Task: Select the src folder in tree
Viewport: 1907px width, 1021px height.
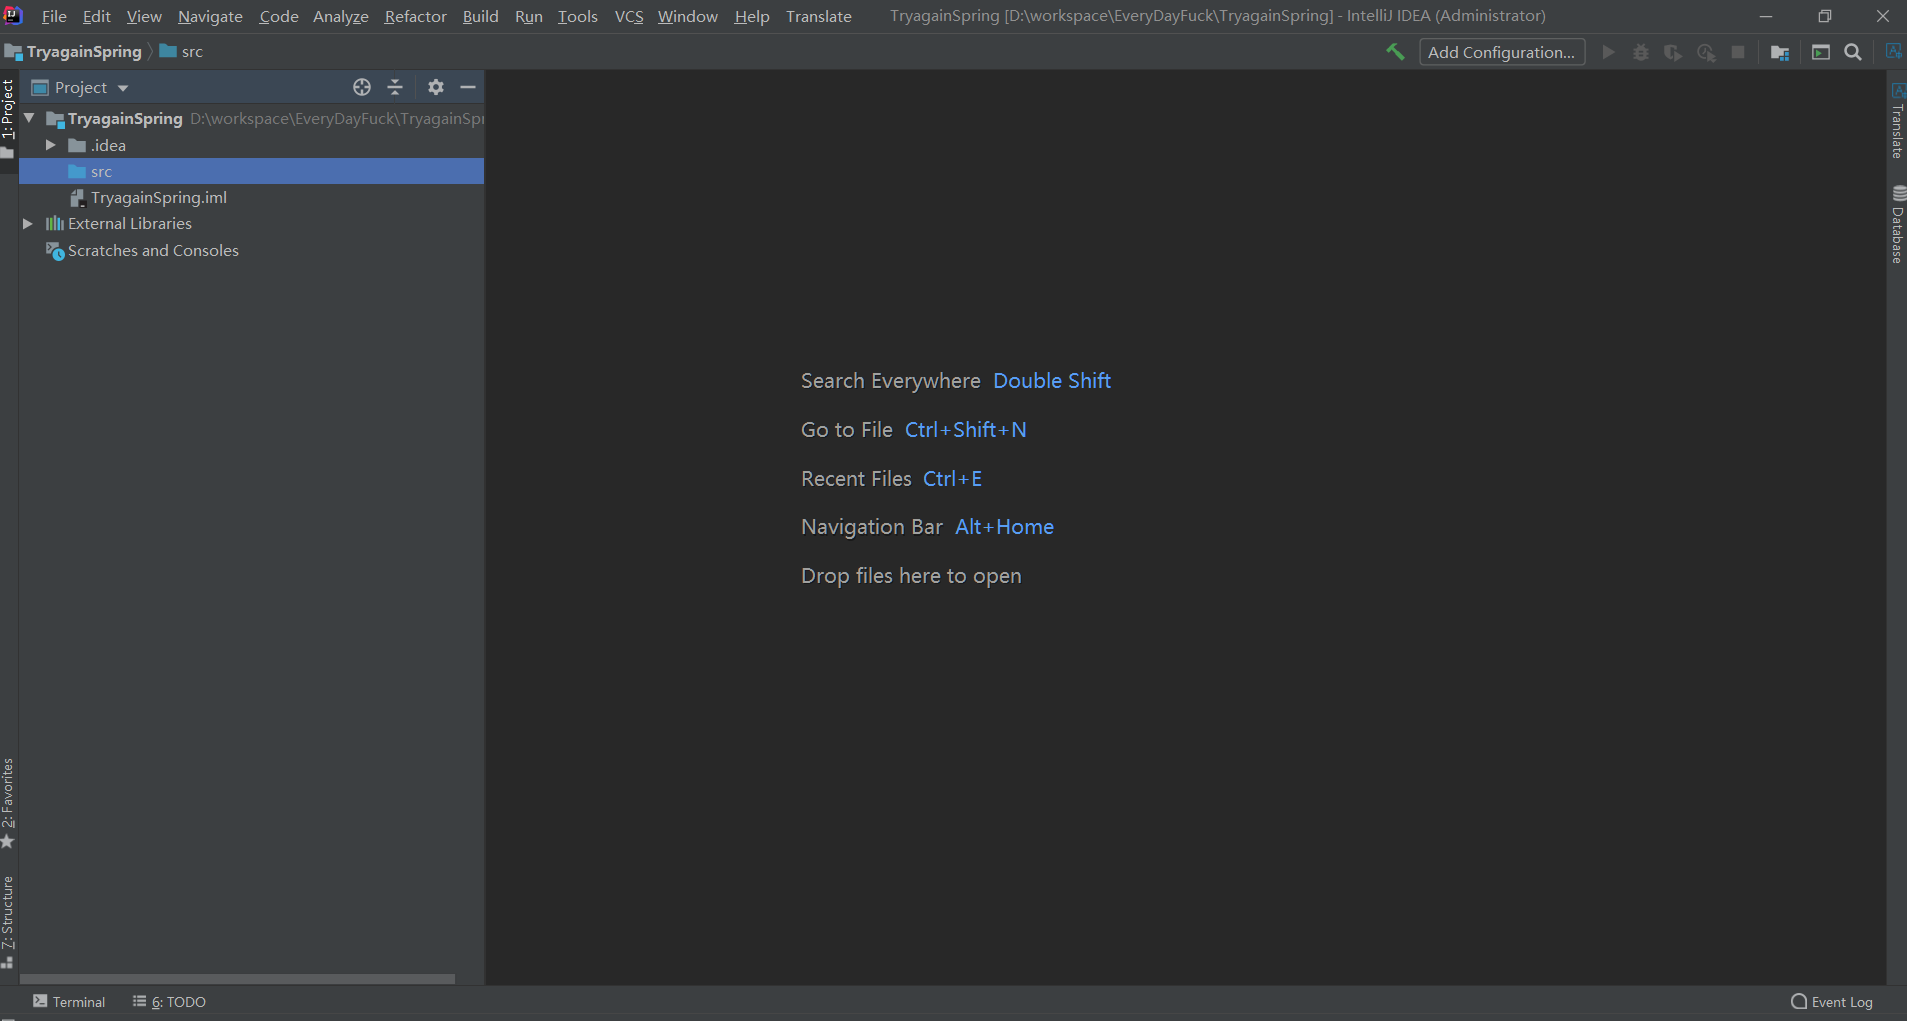Action: click(x=251, y=171)
